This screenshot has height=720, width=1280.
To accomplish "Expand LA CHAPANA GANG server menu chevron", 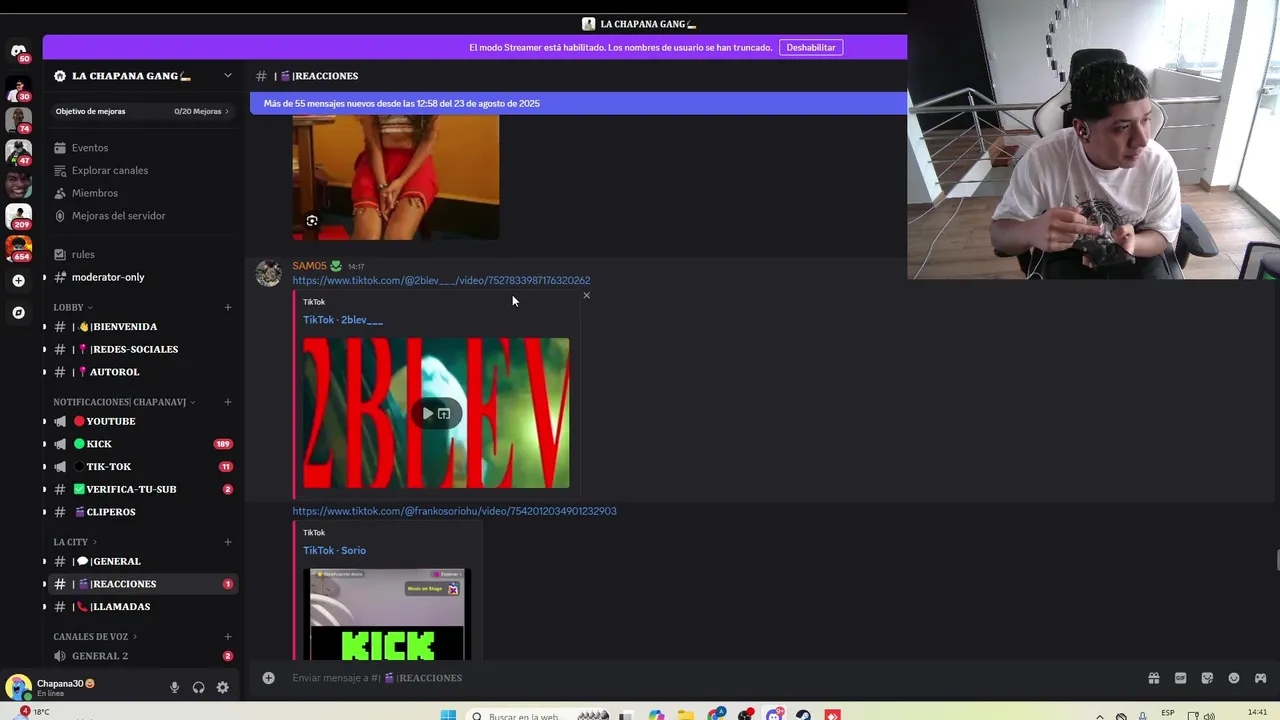I will (227, 76).
